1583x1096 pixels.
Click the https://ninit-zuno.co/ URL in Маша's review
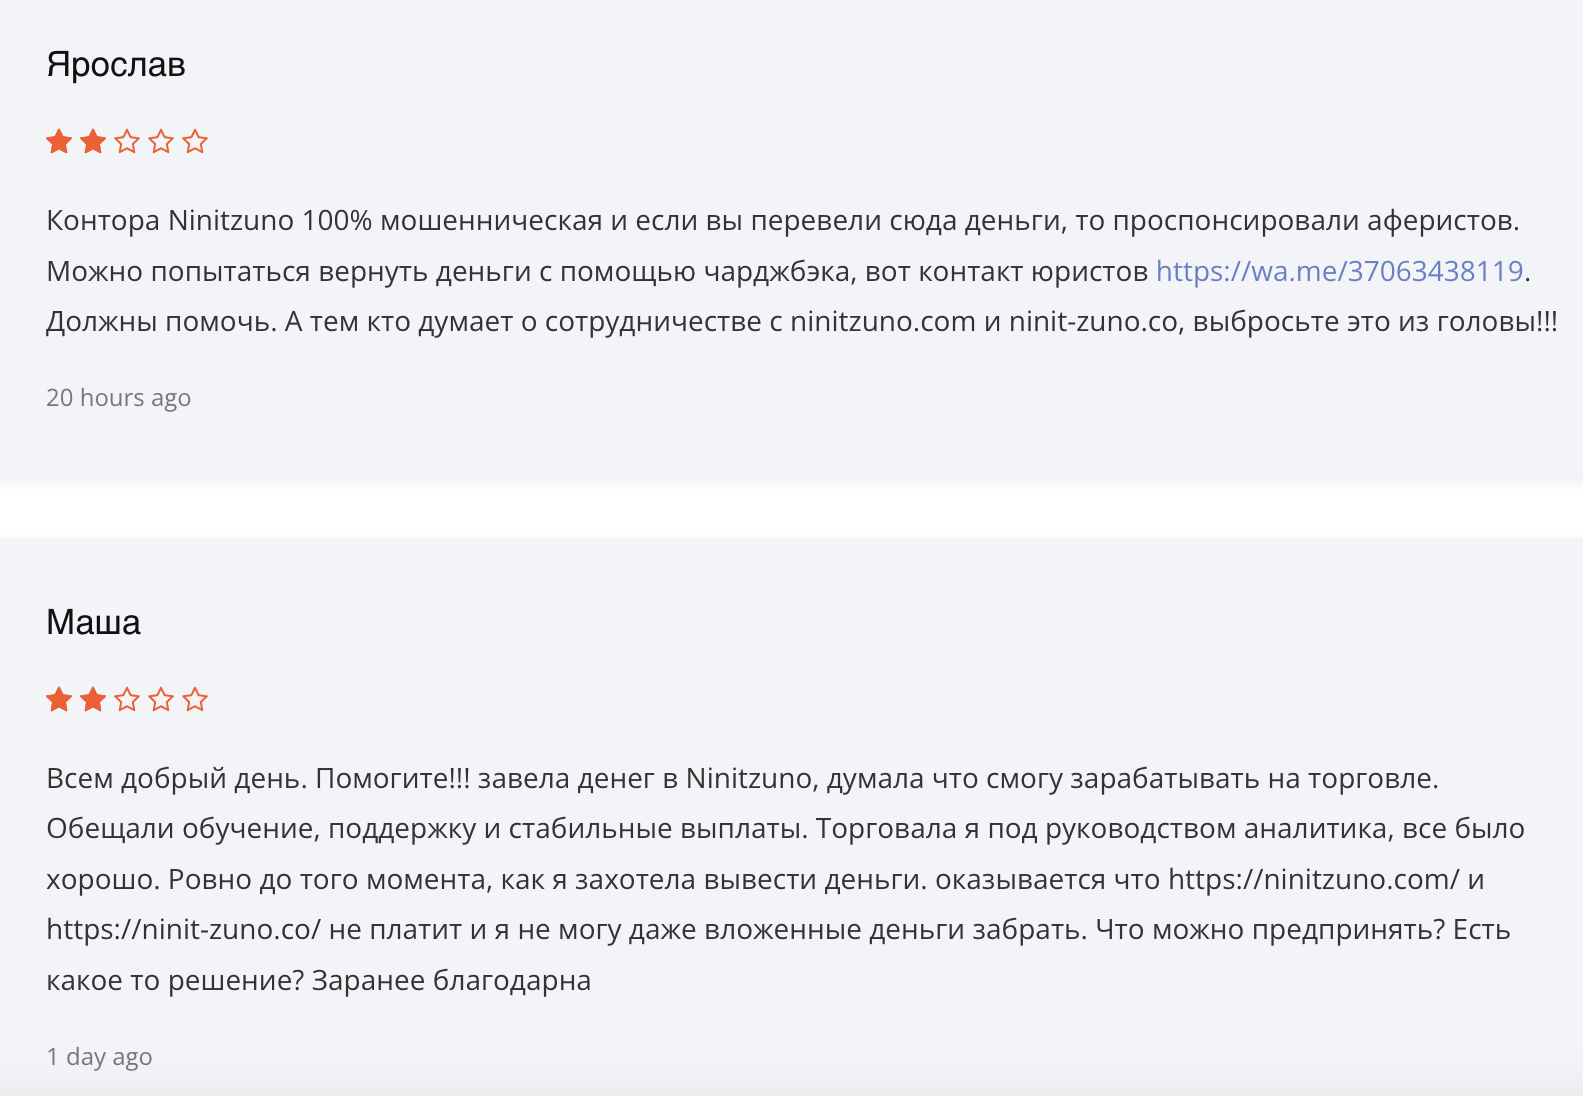183,930
